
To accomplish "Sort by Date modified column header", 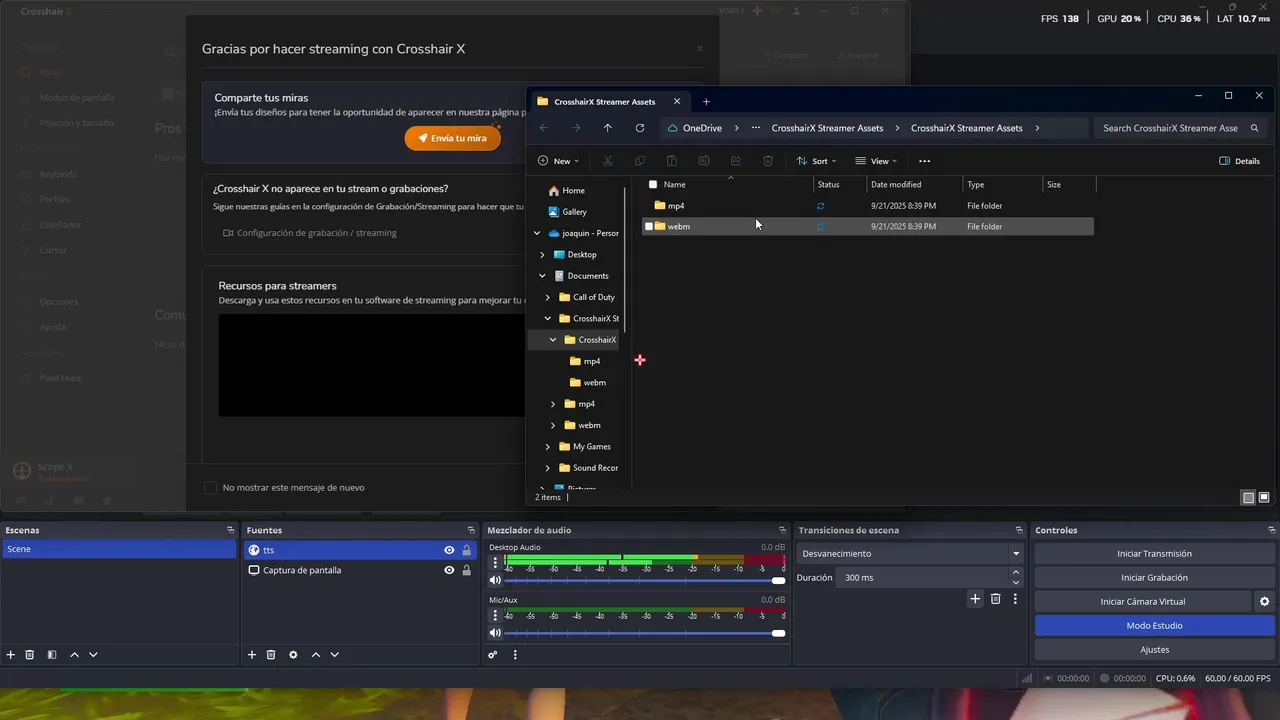I will click(914, 184).
